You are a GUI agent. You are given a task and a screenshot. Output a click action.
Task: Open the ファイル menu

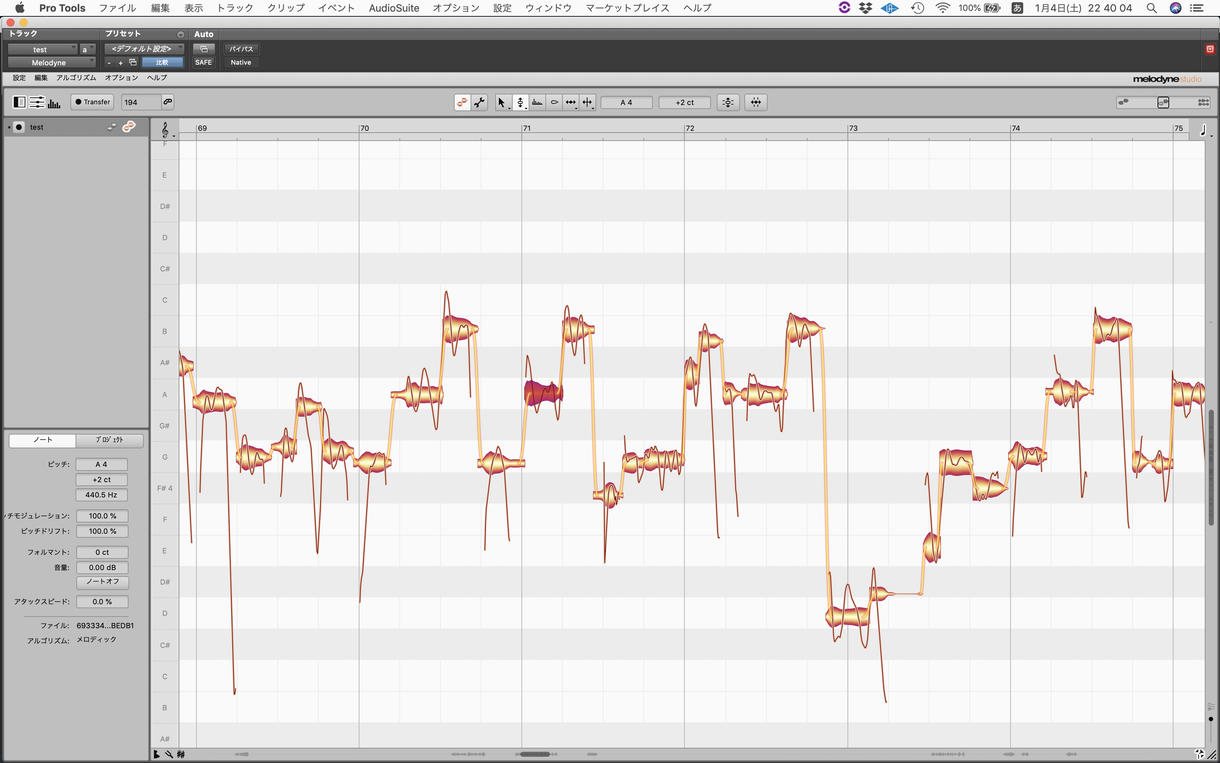117,8
